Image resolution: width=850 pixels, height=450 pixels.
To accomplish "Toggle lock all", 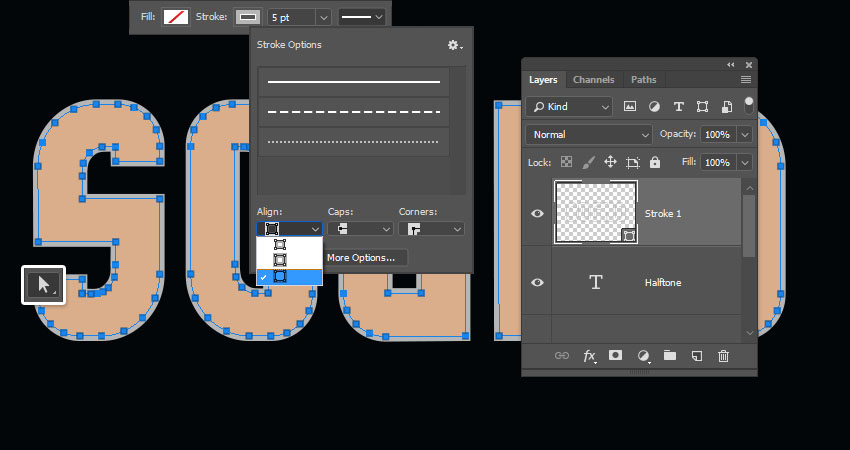I will tap(655, 162).
